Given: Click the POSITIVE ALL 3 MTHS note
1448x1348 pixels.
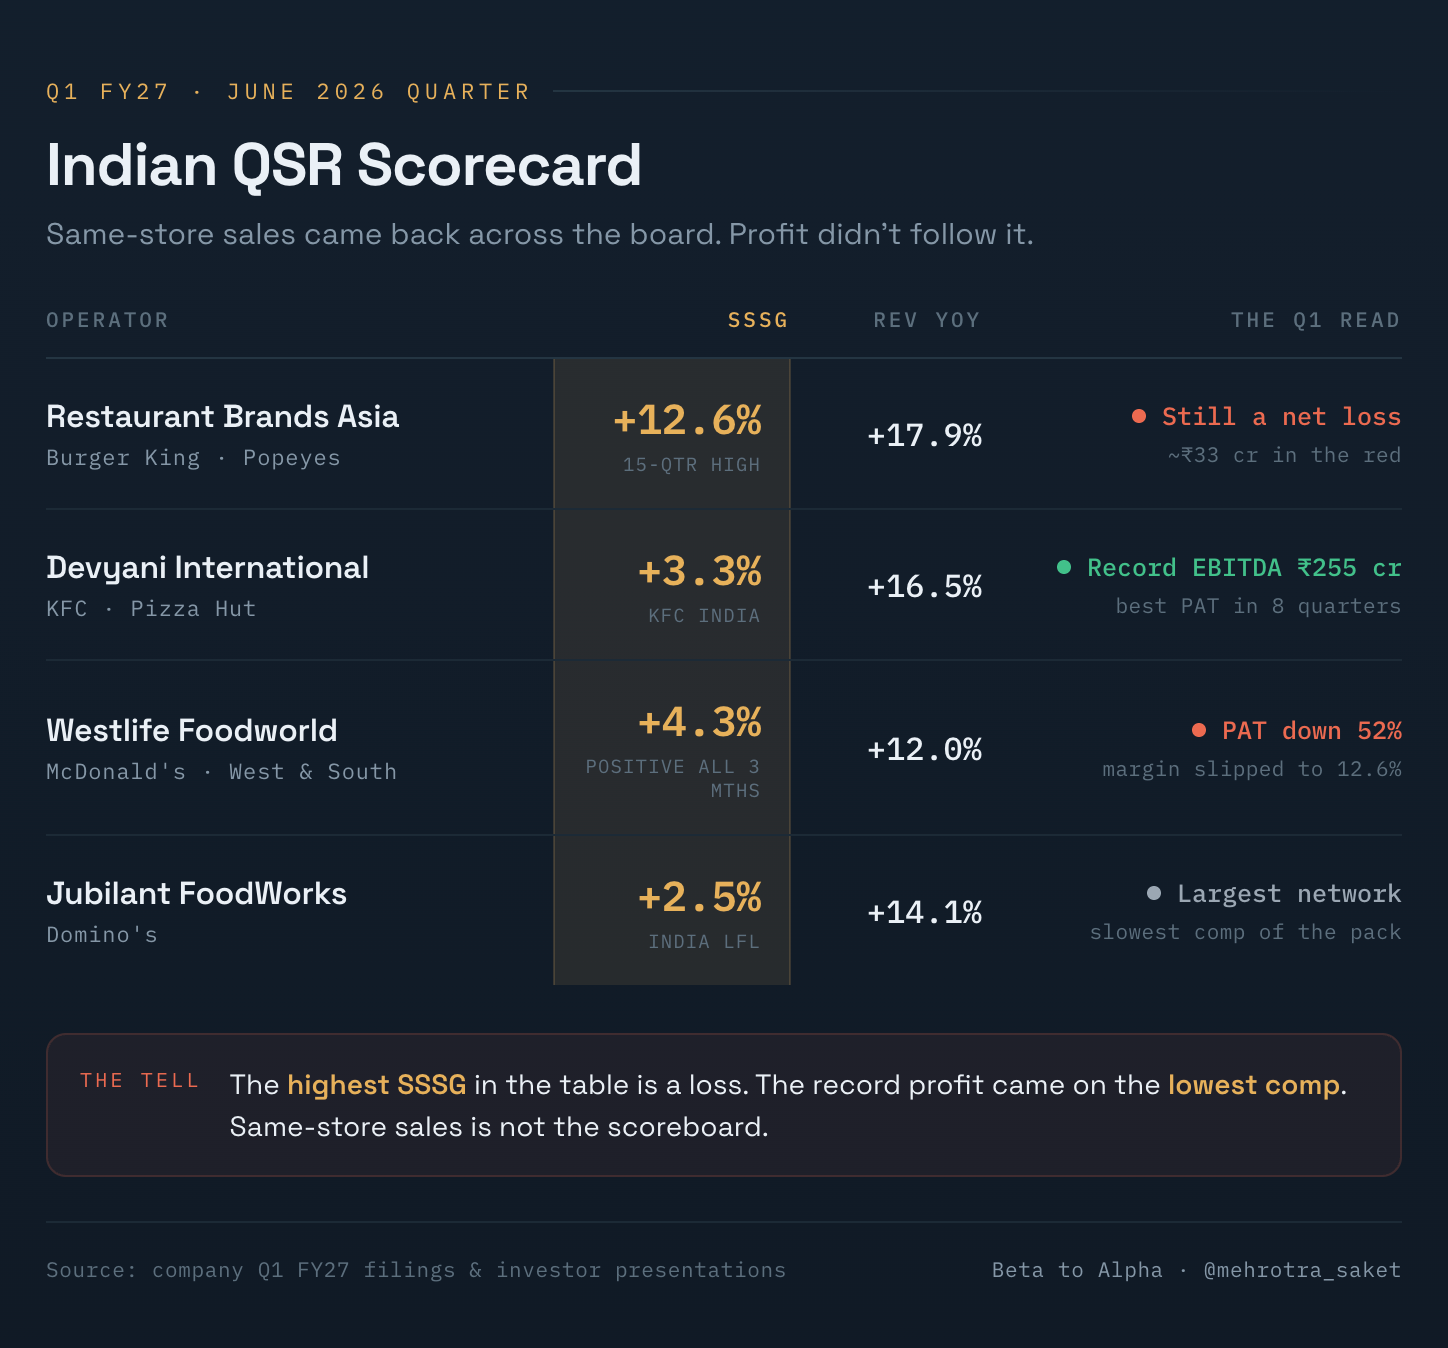Looking at the screenshot, I should pos(673,779).
